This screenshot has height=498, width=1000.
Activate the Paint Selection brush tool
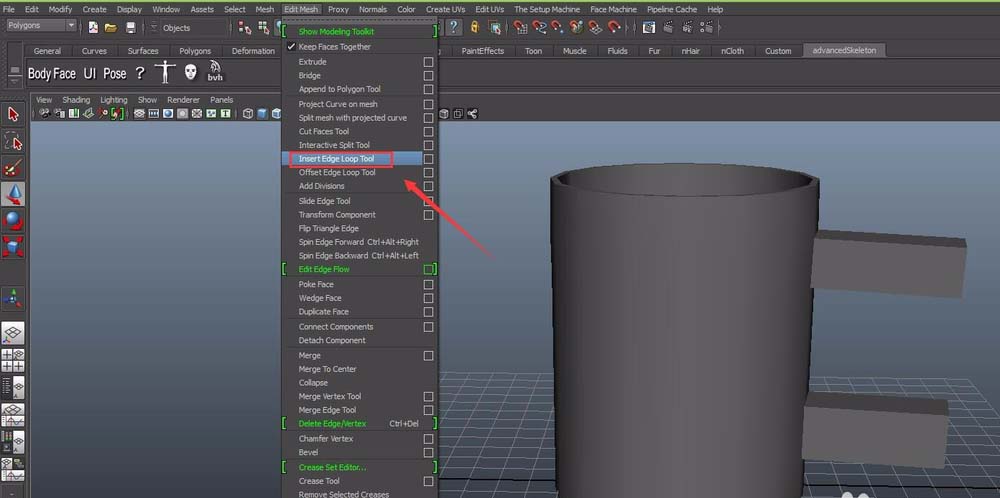tap(13, 168)
